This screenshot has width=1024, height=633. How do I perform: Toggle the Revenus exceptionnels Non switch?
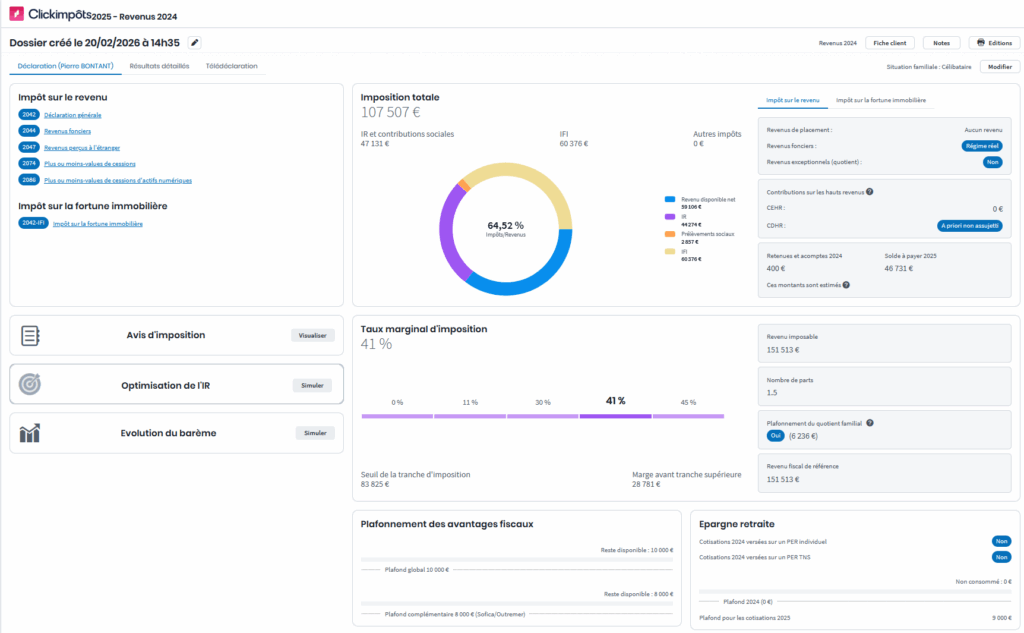pyautogui.click(x=992, y=162)
